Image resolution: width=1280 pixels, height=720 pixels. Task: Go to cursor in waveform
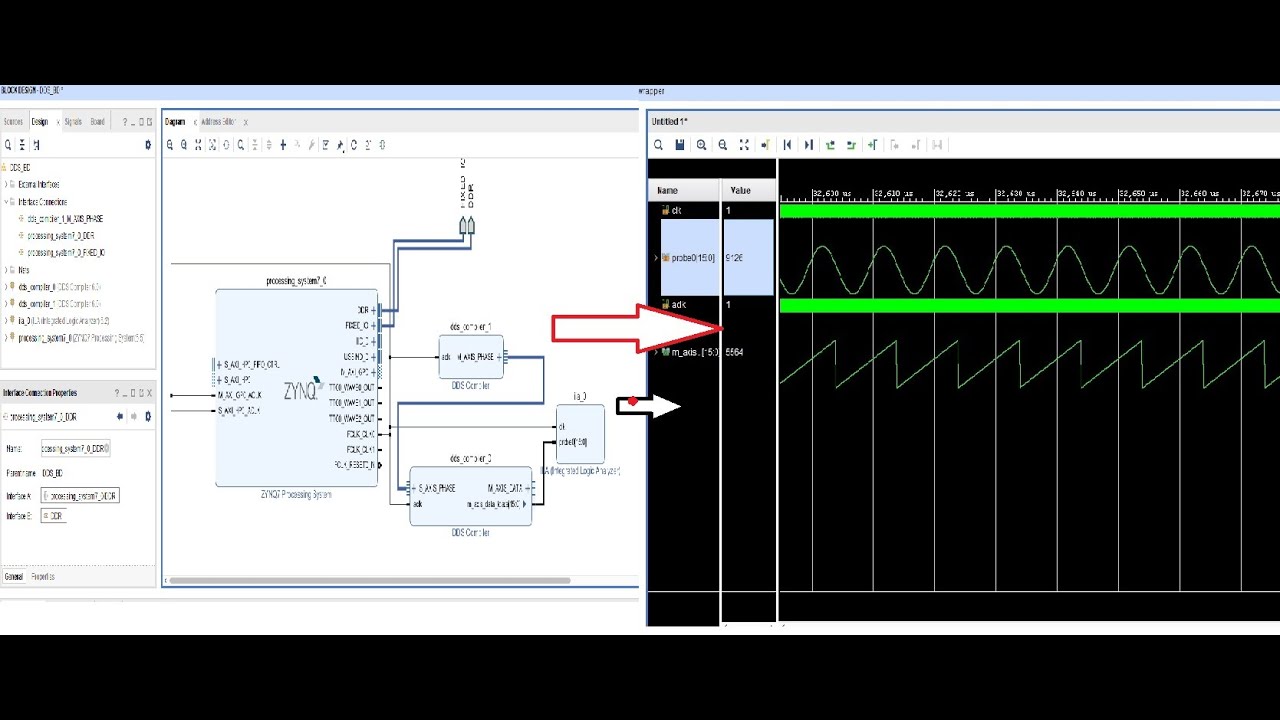pos(765,145)
